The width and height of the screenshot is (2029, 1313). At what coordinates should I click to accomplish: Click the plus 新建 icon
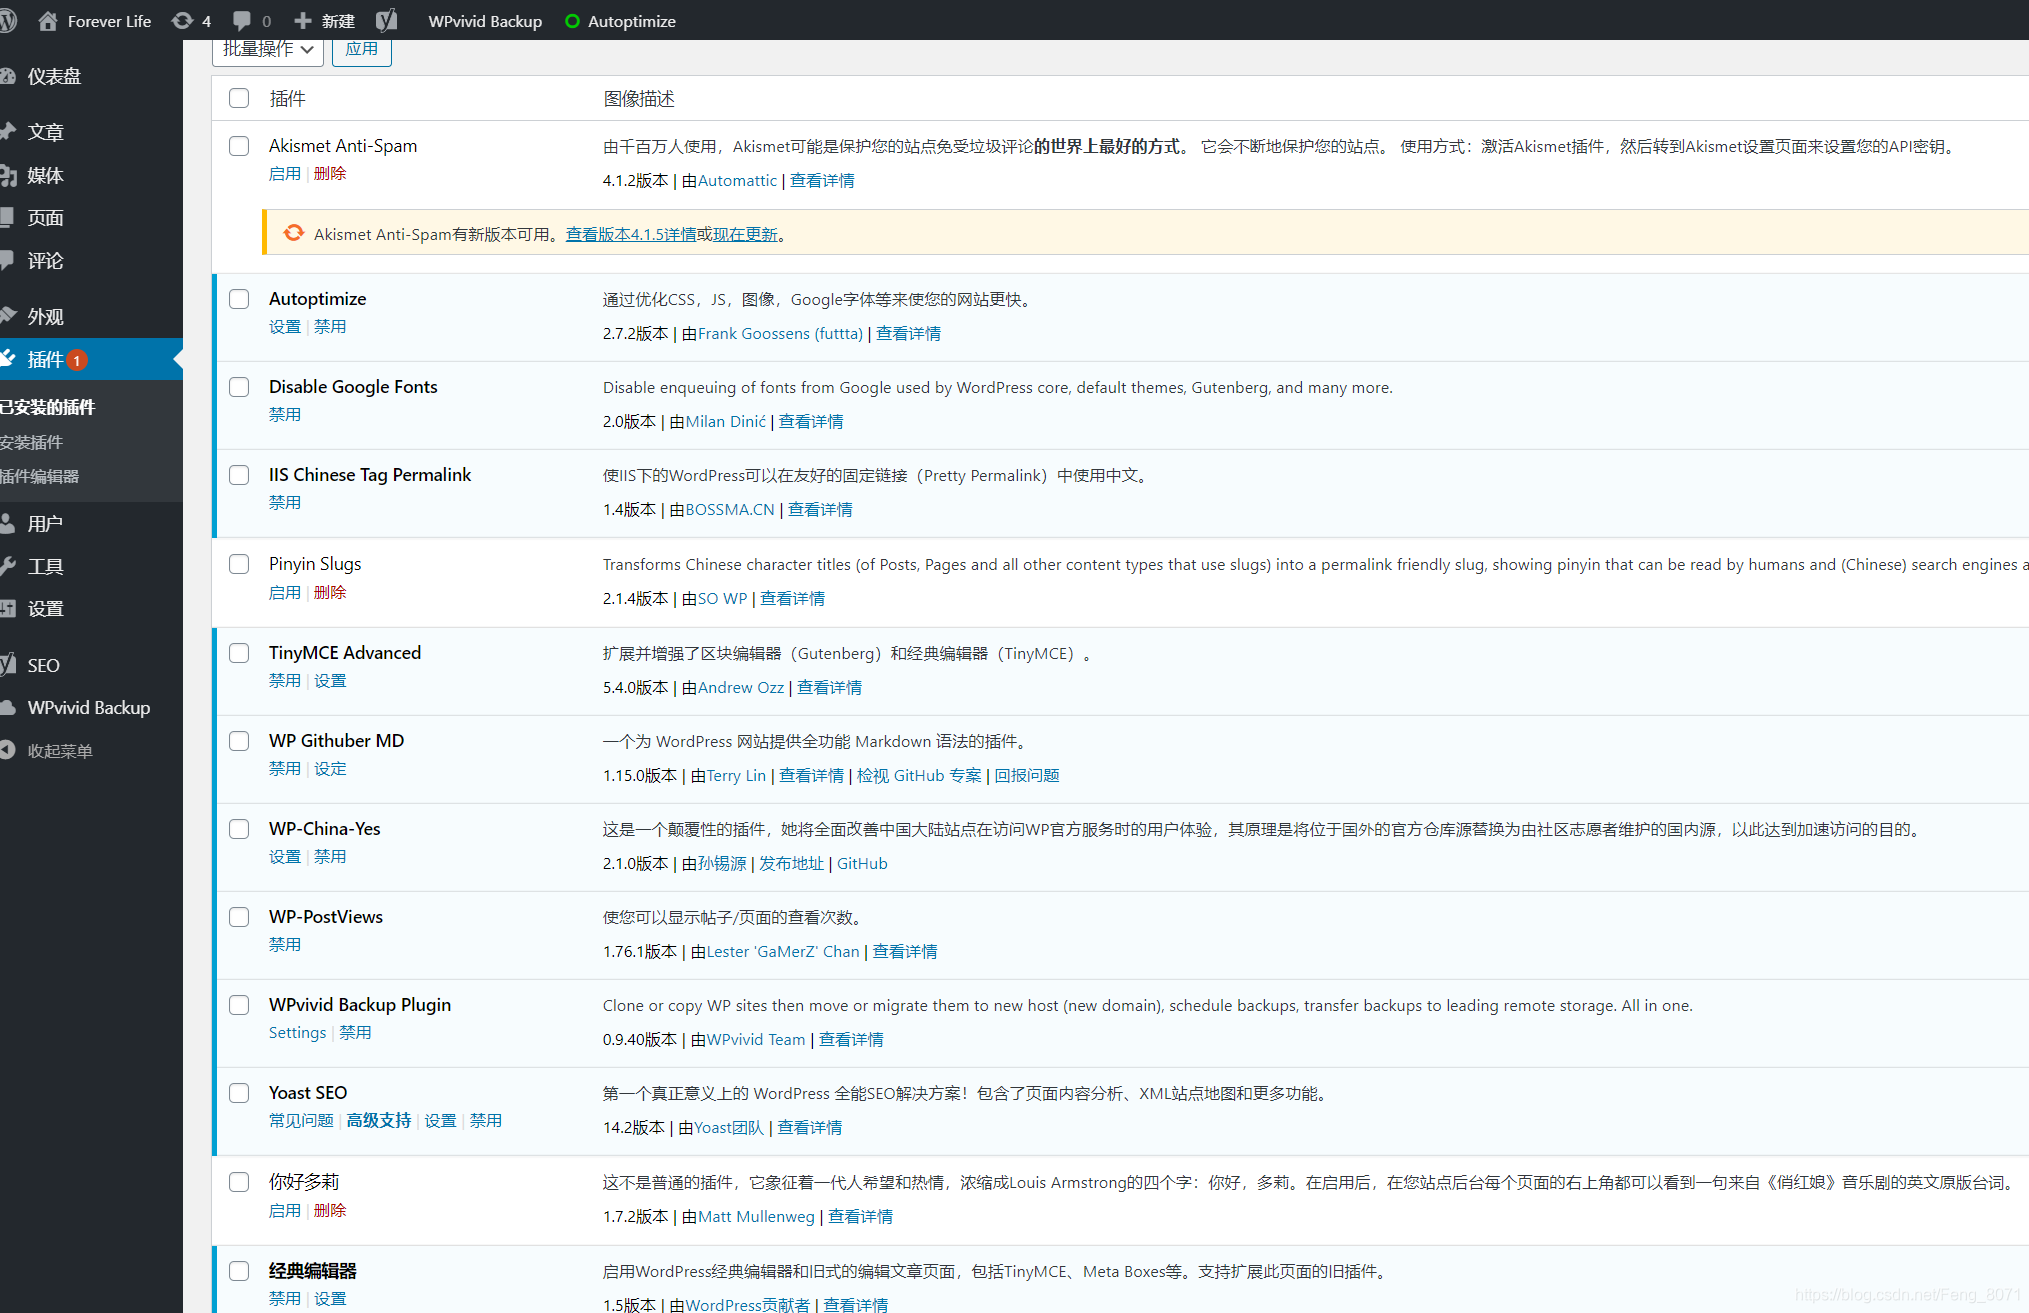(x=303, y=21)
